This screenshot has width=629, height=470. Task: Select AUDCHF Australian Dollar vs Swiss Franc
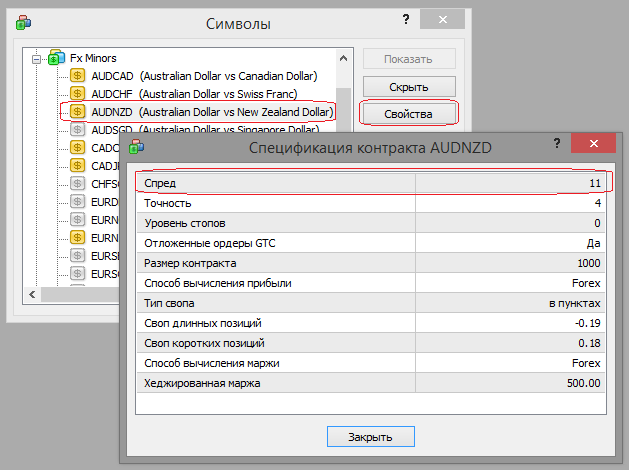tap(194, 94)
